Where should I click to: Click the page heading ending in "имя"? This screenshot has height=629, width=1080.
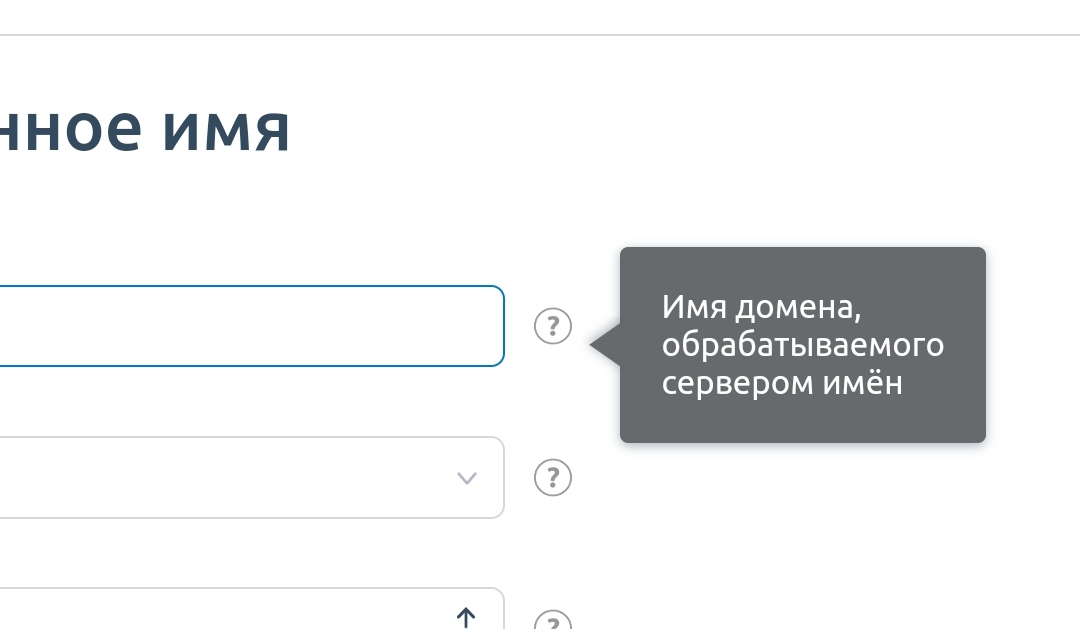(145, 130)
